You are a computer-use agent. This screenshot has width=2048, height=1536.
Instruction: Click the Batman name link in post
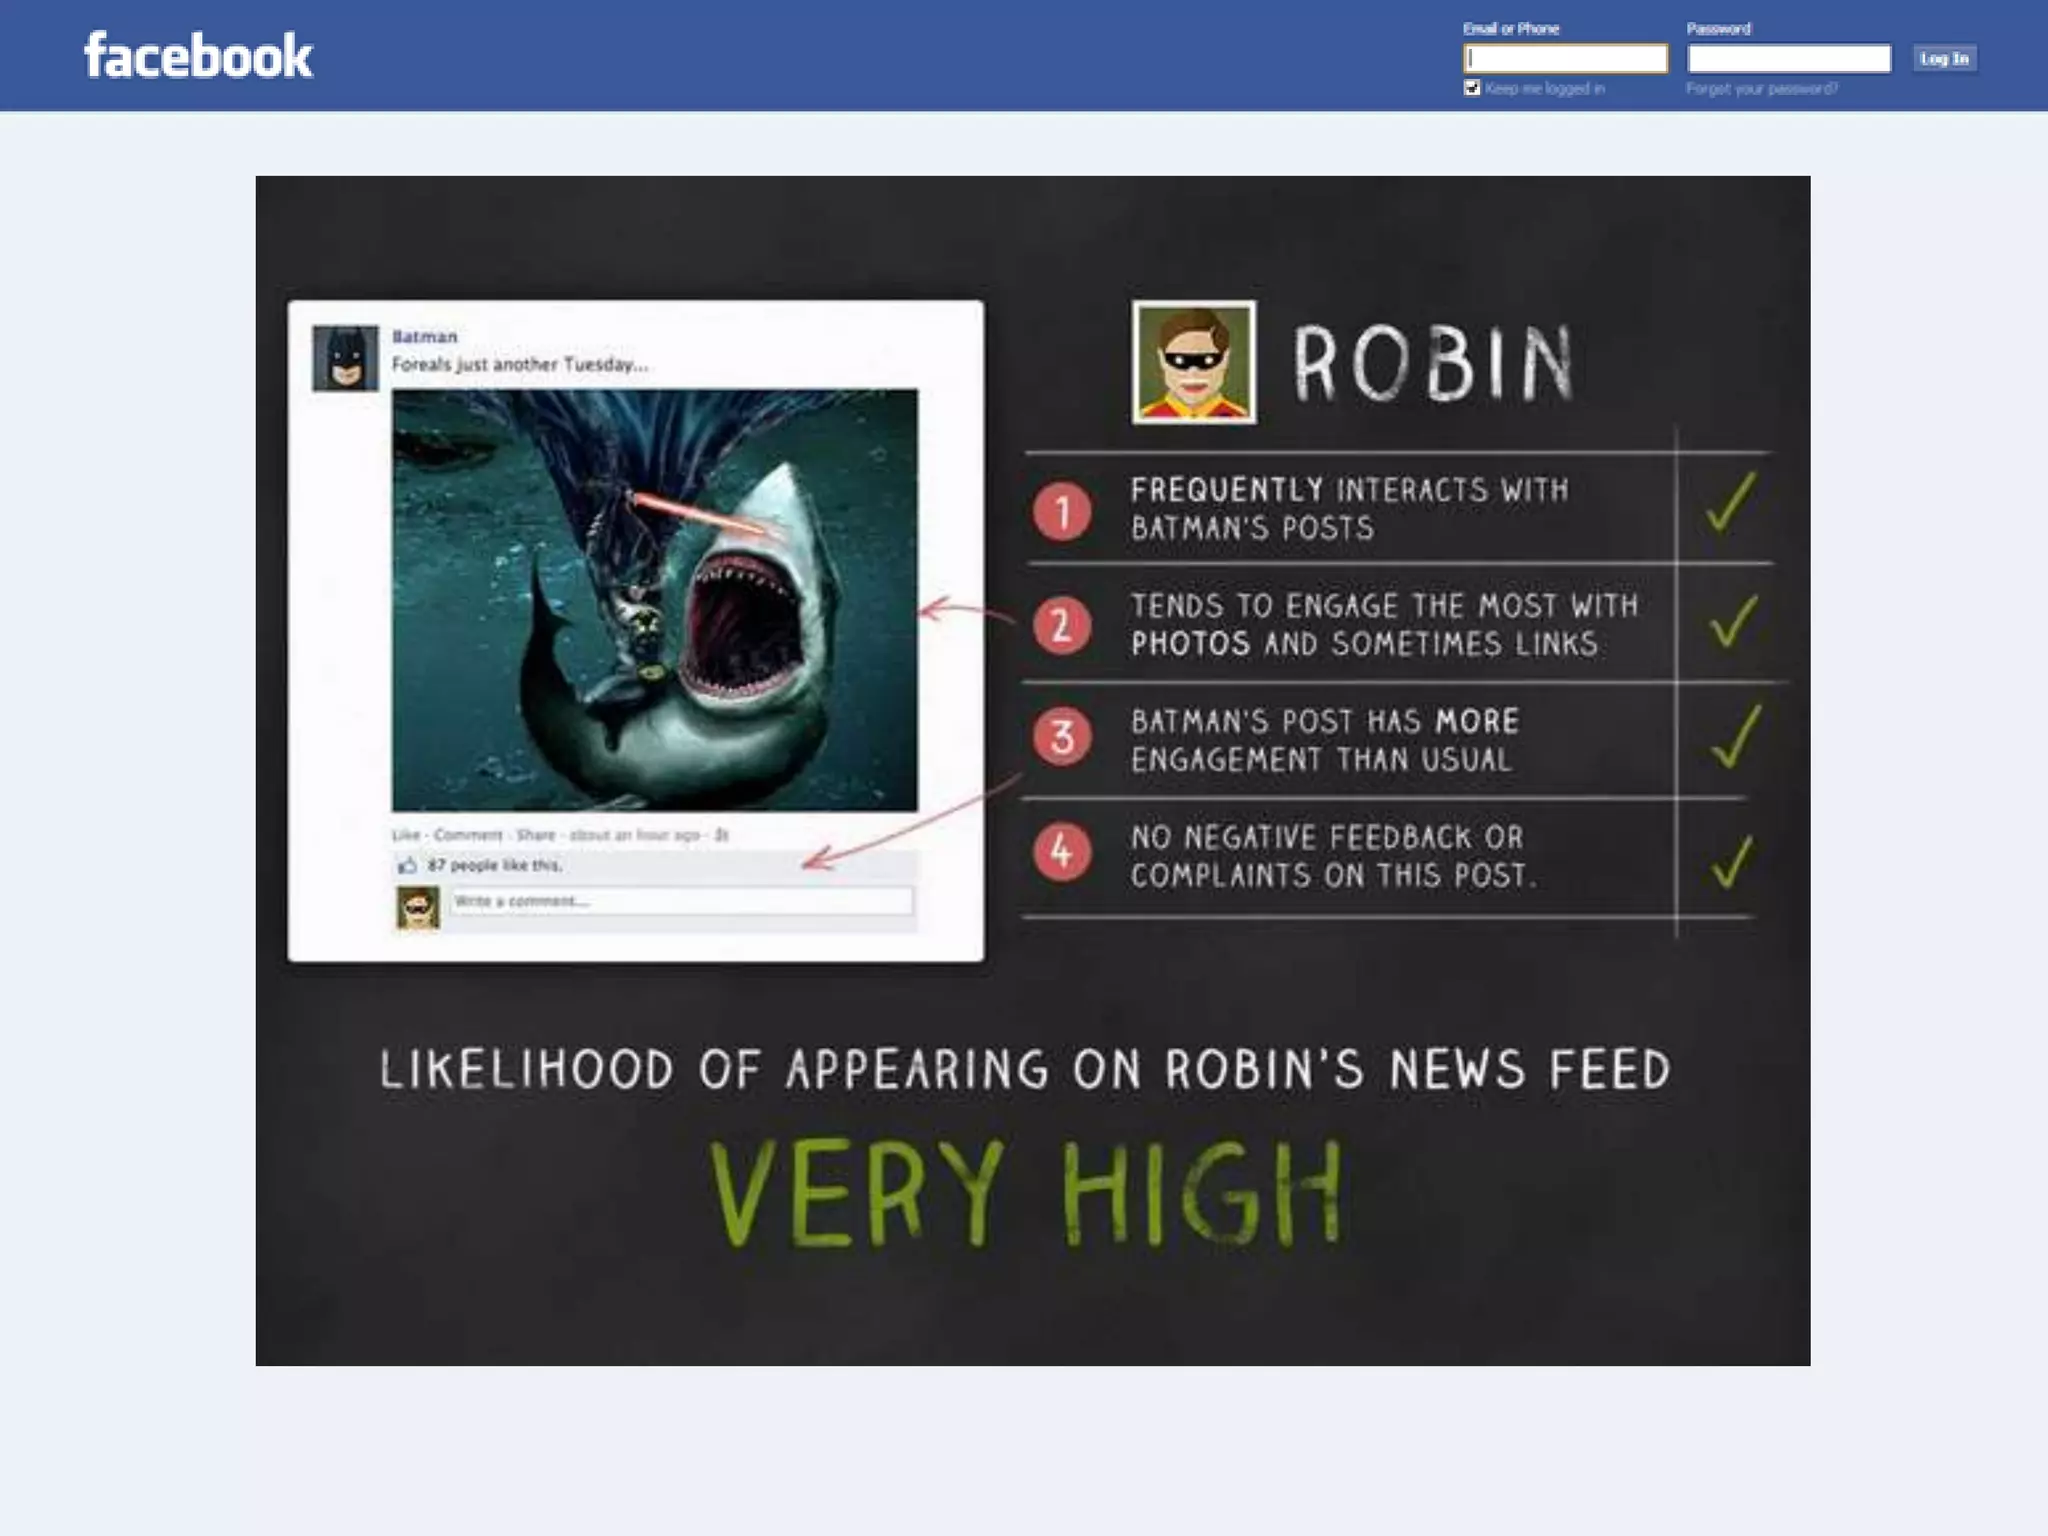pos(424,337)
